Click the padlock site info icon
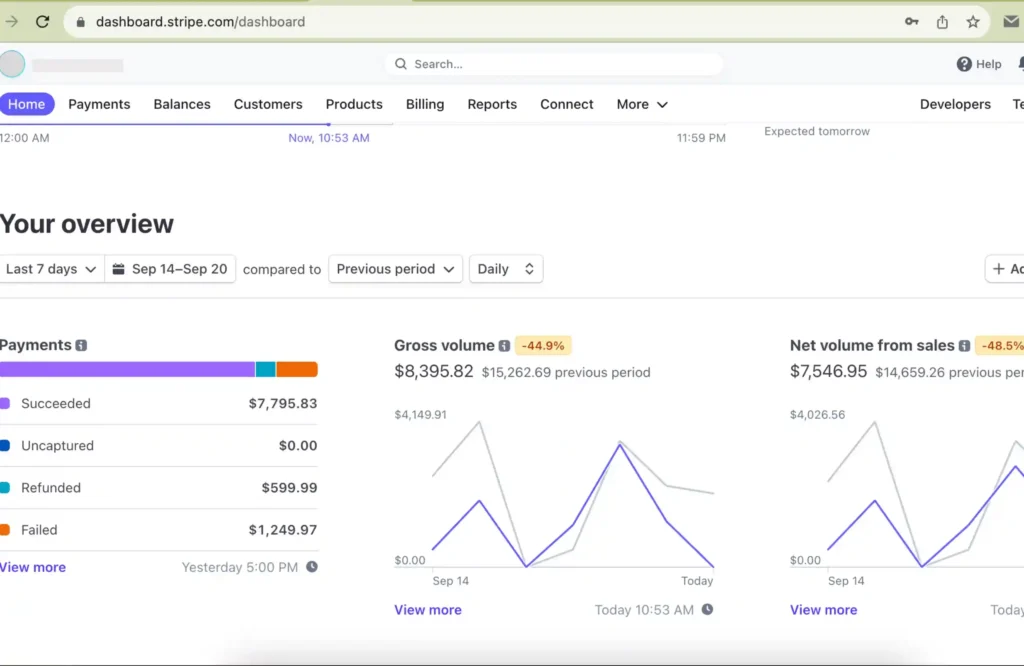The width and height of the screenshot is (1024, 666). tap(80, 22)
